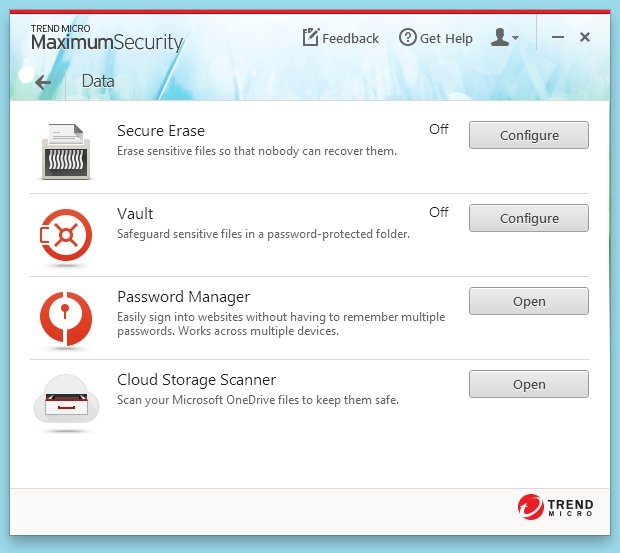Click the Feedback pencil icon
Viewport: 620px width, 553px height.
pos(310,37)
